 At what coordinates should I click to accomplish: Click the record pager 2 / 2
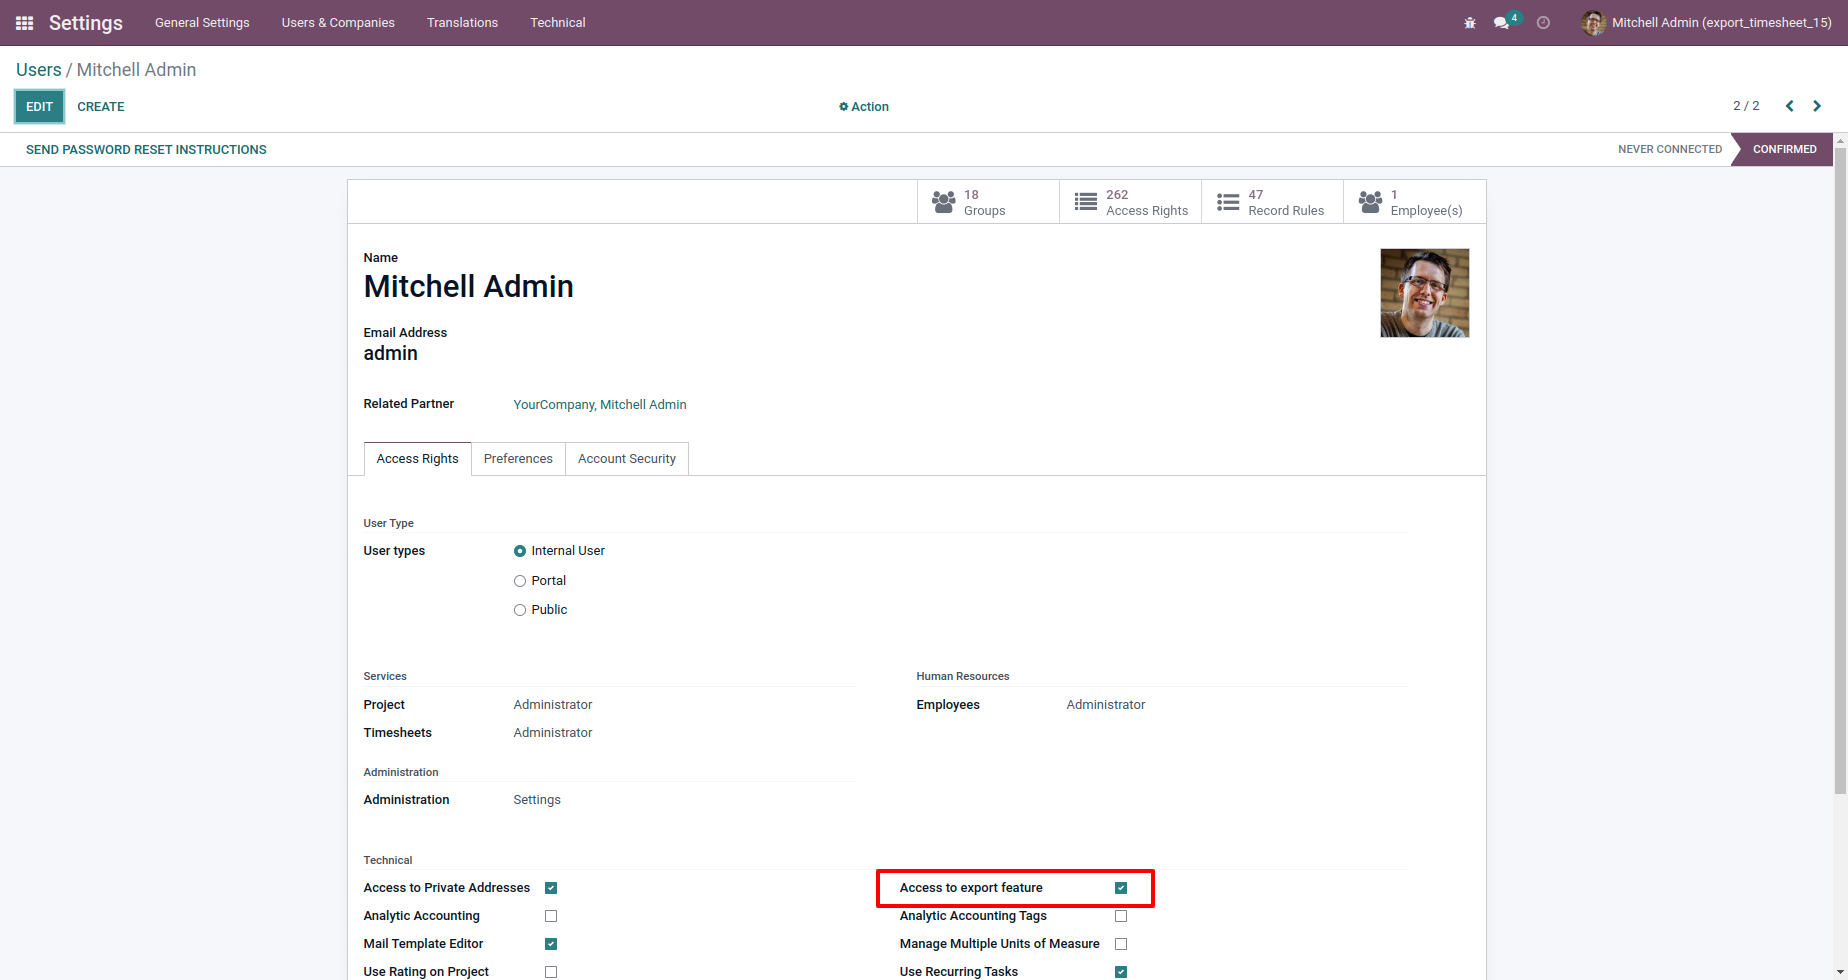[x=1746, y=106]
